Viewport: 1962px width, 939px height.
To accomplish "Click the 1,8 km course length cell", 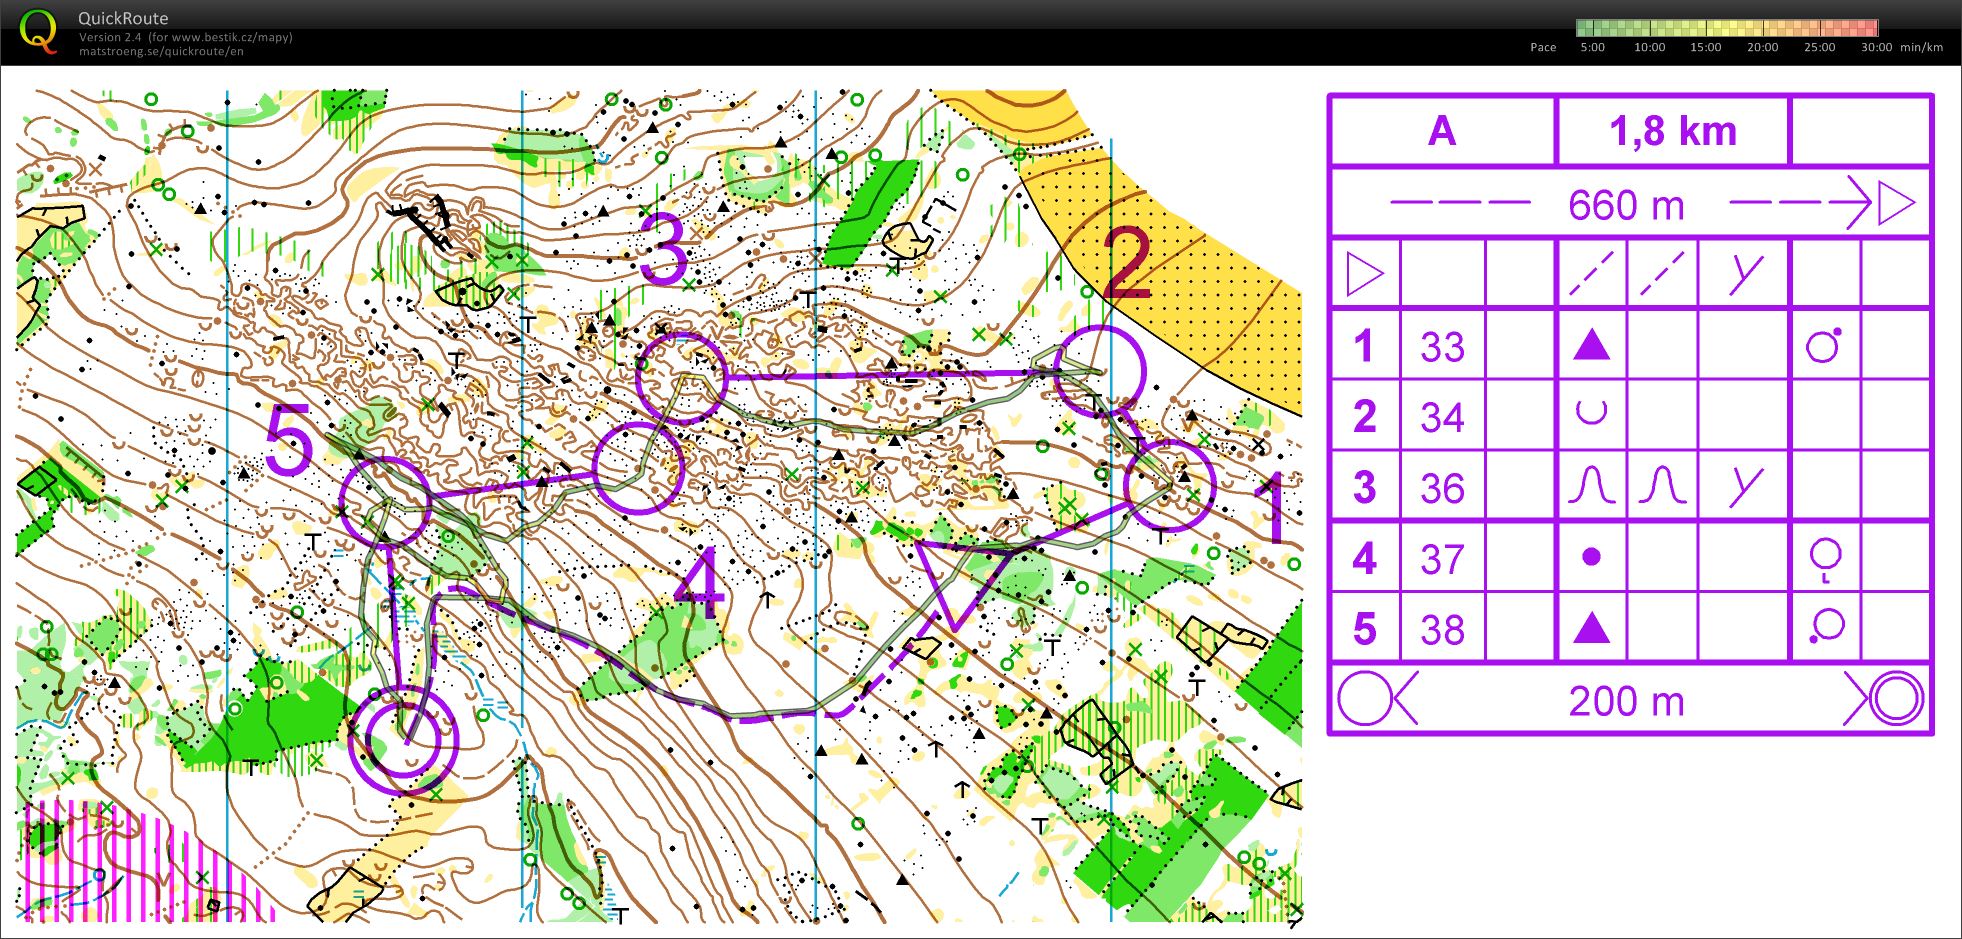I will coord(1672,131).
